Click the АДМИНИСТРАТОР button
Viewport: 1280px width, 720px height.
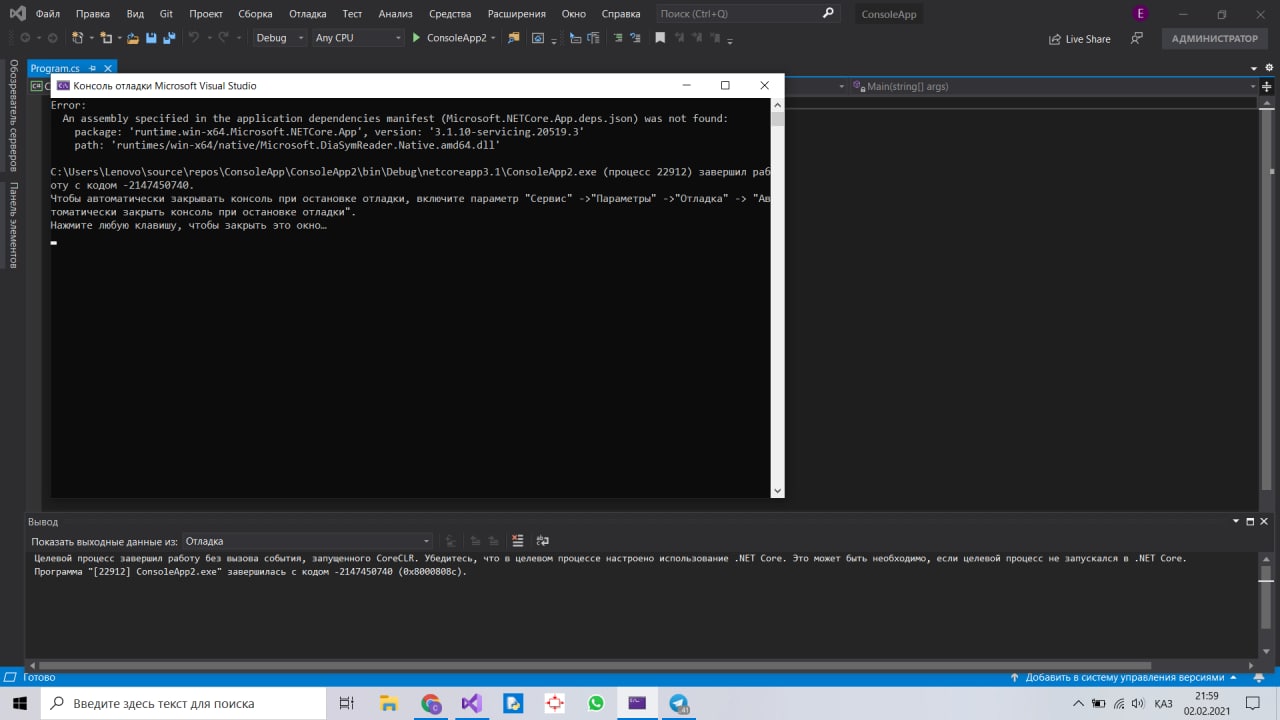pos(1215,39)
